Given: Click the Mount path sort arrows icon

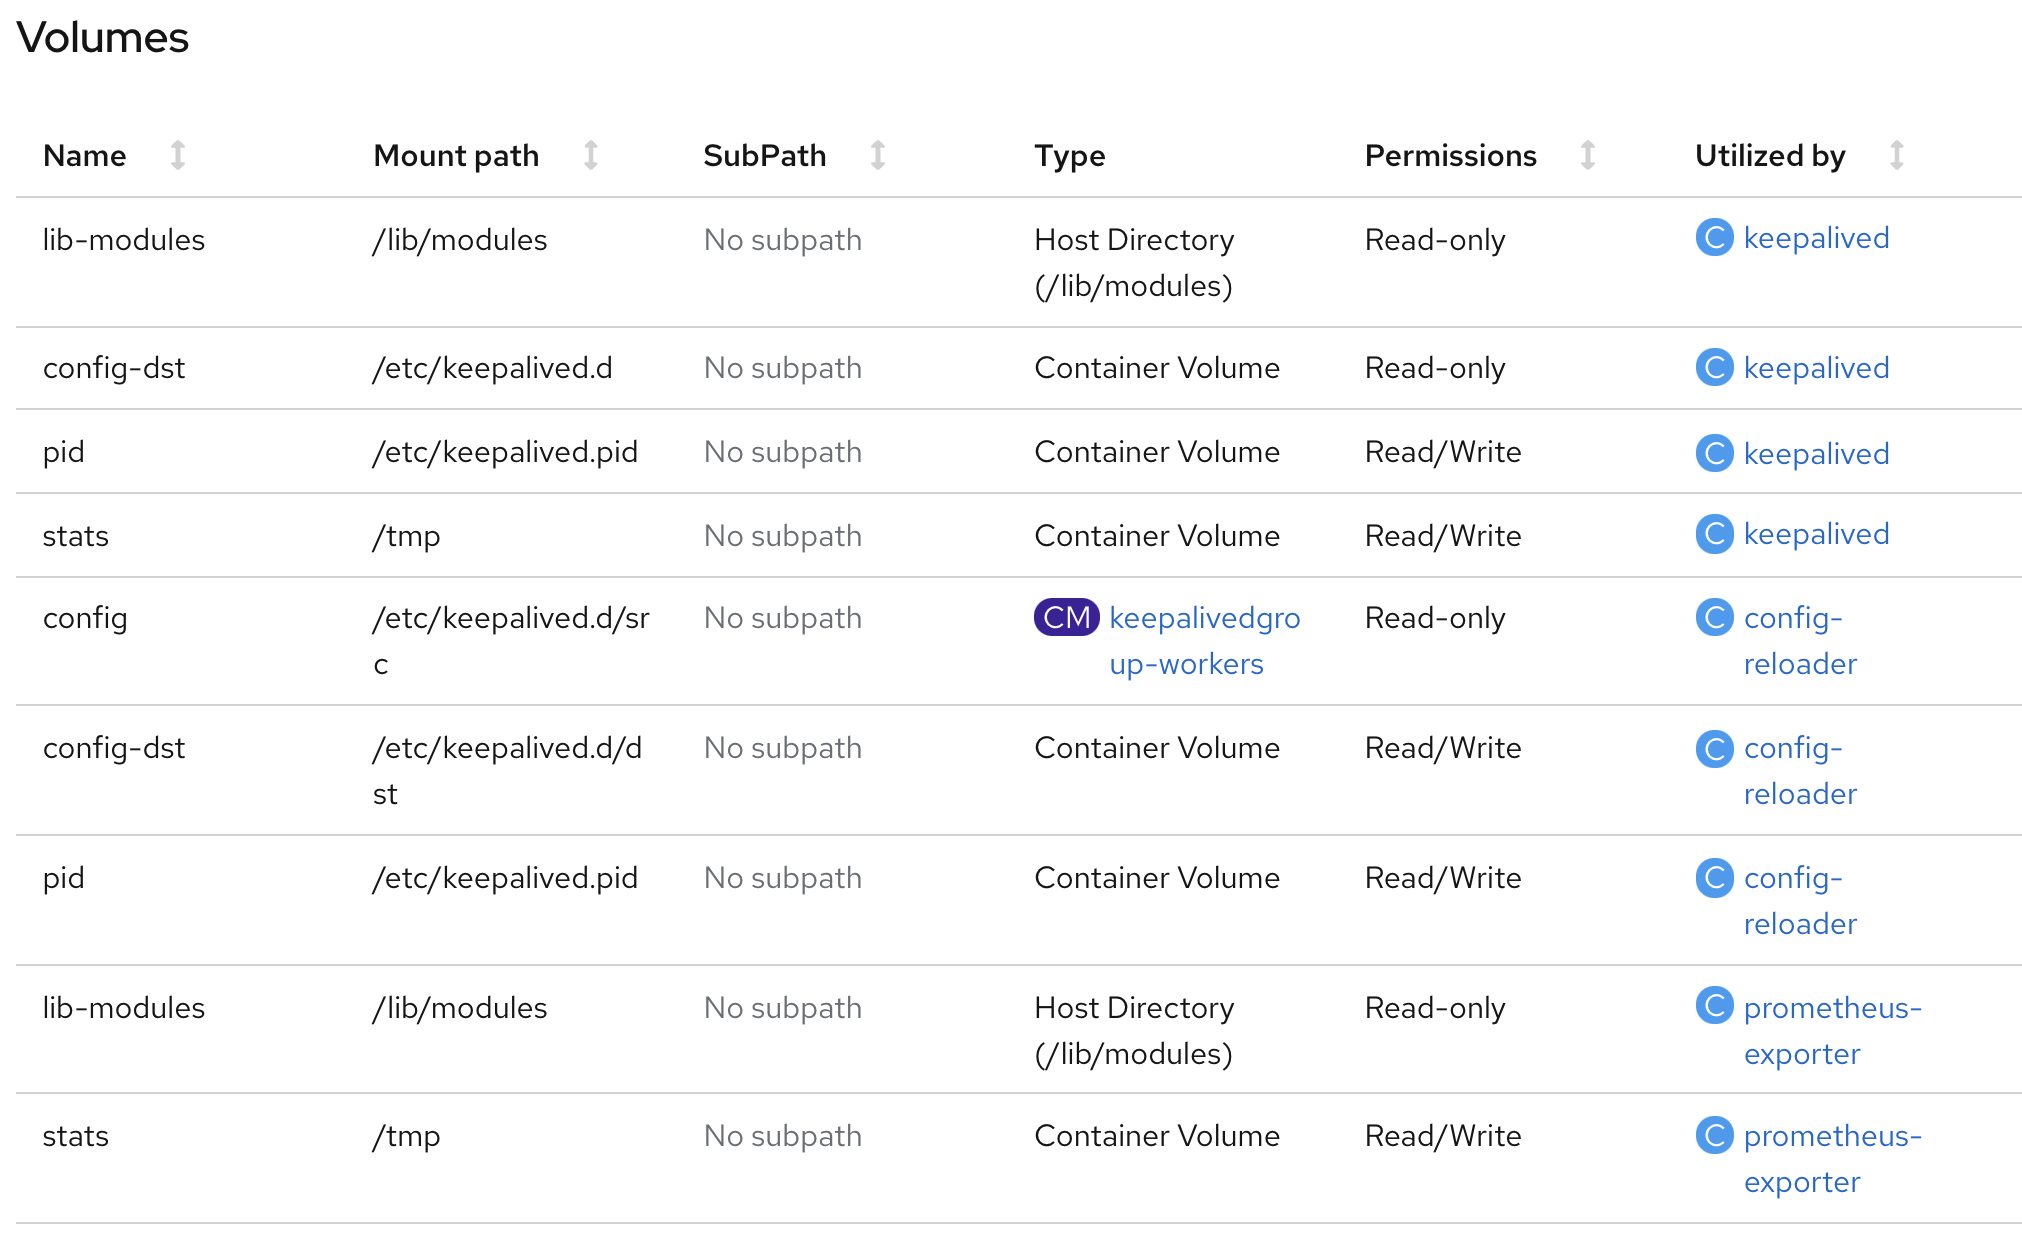Looking at the screenshot, I should click(x=591, y=155).
